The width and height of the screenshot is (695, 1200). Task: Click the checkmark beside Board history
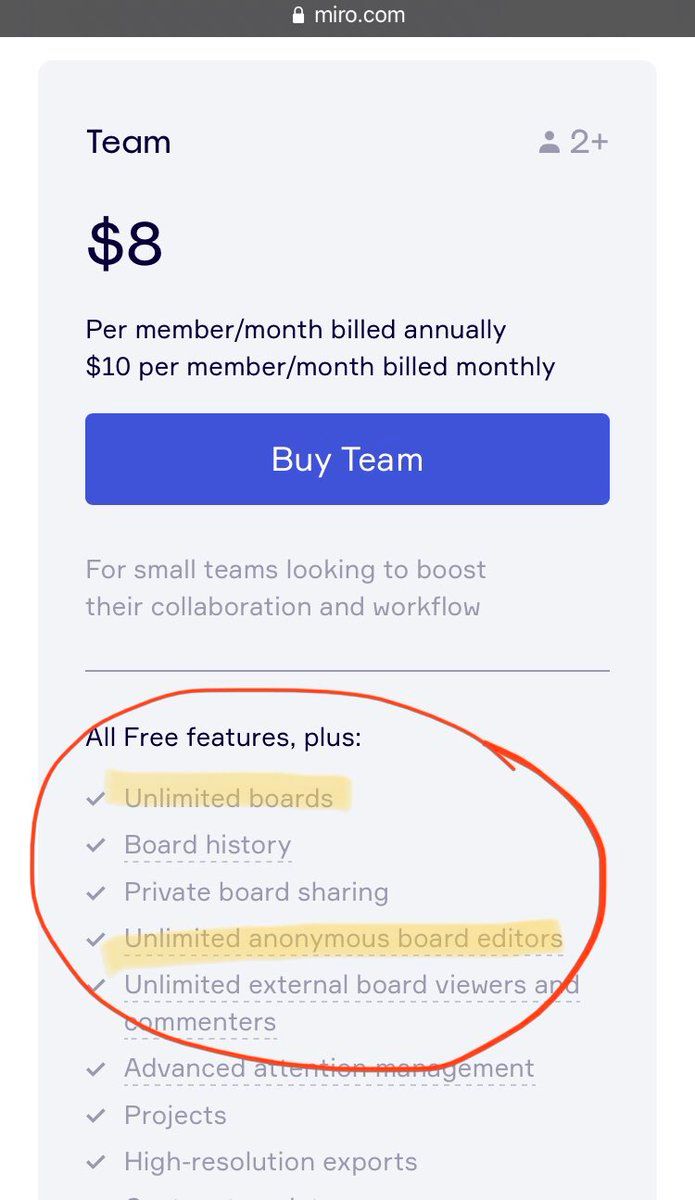tap(96, 845)
